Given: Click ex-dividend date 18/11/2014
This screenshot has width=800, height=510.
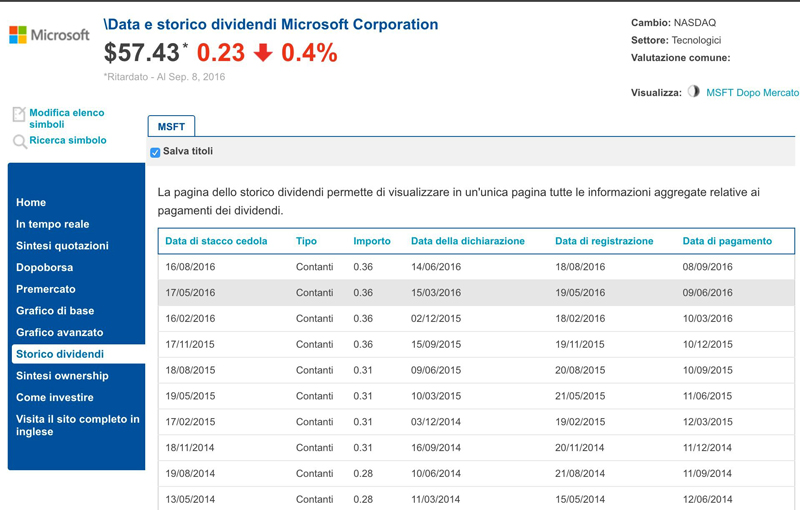Looking at the screenshot, I should point(190,448).
